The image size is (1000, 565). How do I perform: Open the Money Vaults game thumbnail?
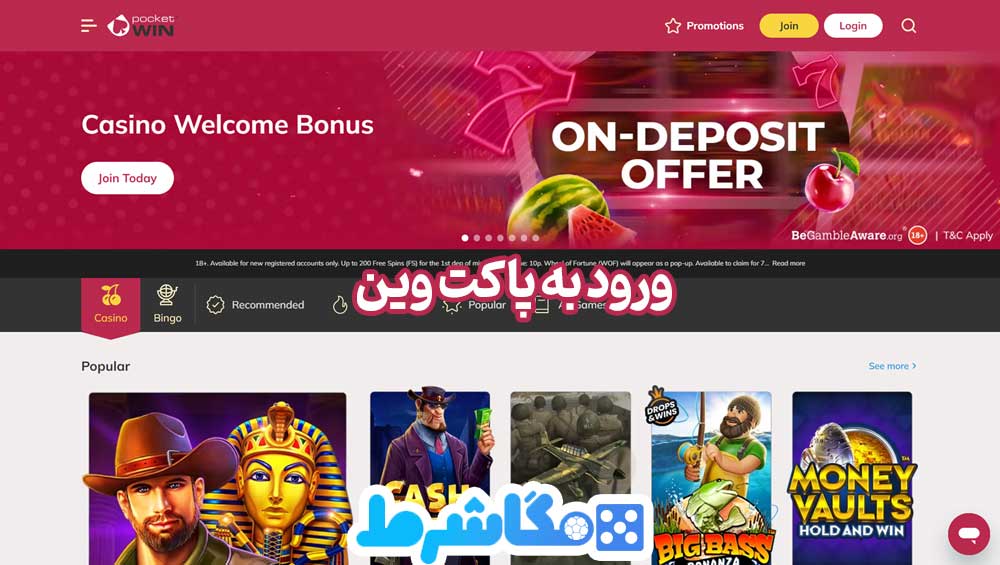[x=852, y=478]
